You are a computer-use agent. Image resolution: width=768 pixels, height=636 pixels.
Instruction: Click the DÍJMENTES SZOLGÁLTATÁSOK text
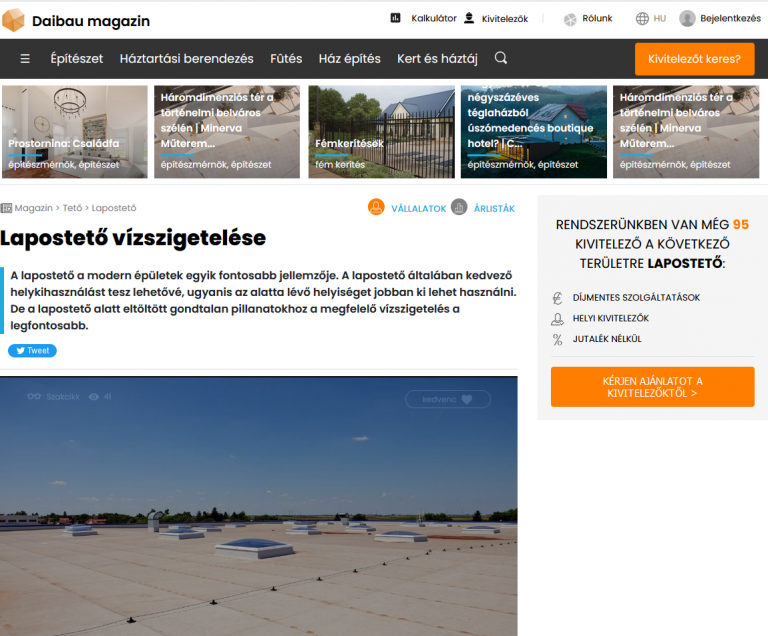(x=636, y=298)
